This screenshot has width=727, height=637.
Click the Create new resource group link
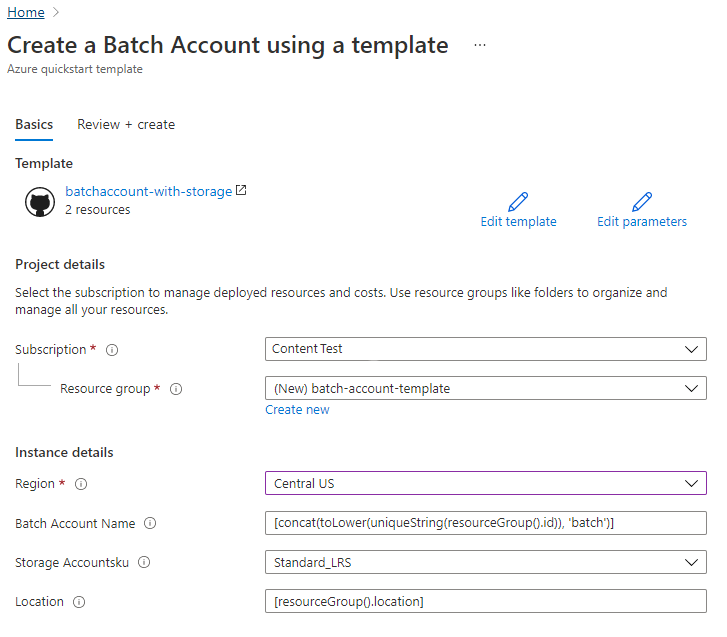coord(297,410)
